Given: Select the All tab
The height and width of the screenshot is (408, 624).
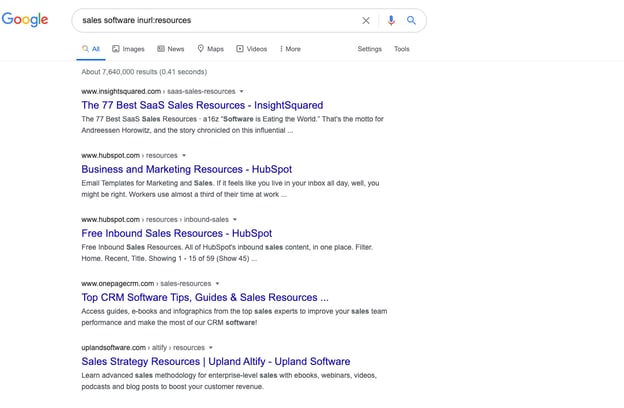Looking at the screenshot, I should point(91,49).
